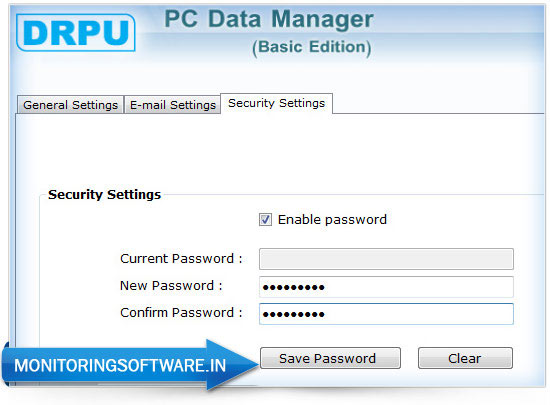Click the Basic Edition subtitle text
550x405 pixels.
[311, 47]
